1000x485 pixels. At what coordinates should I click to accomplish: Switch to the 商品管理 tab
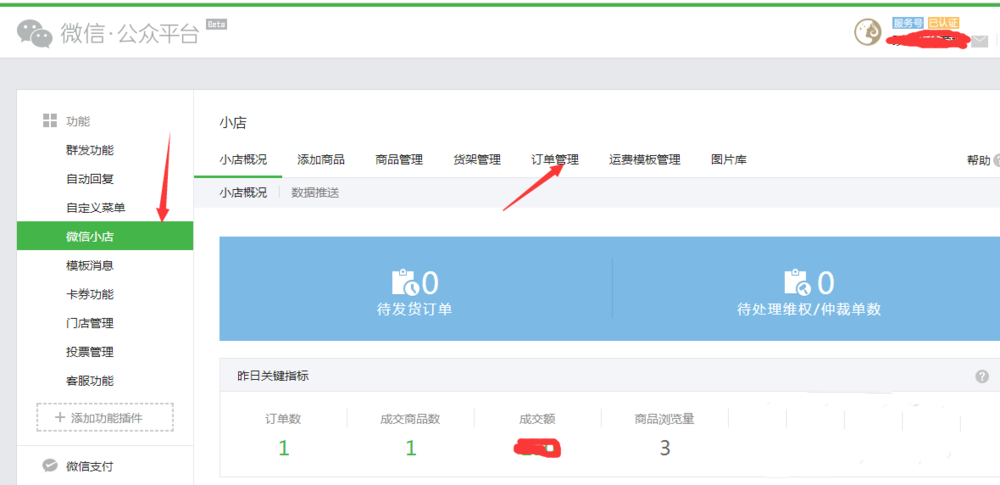(399, 160)
